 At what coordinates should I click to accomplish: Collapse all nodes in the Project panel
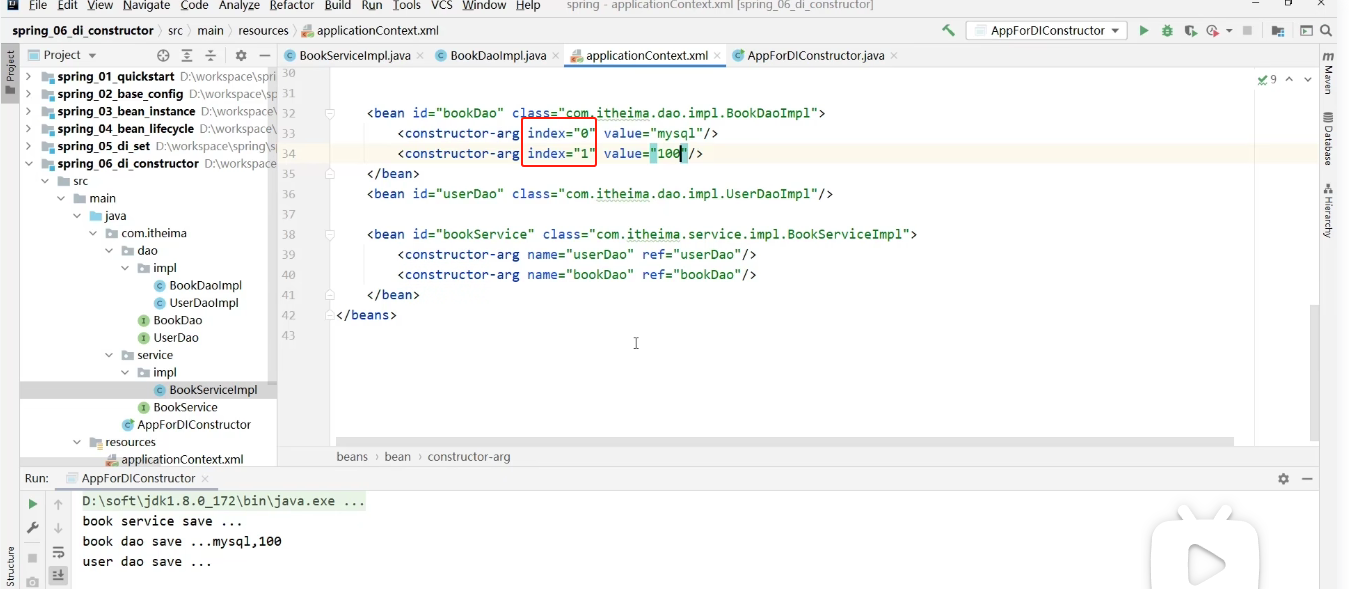coord(211,55)
